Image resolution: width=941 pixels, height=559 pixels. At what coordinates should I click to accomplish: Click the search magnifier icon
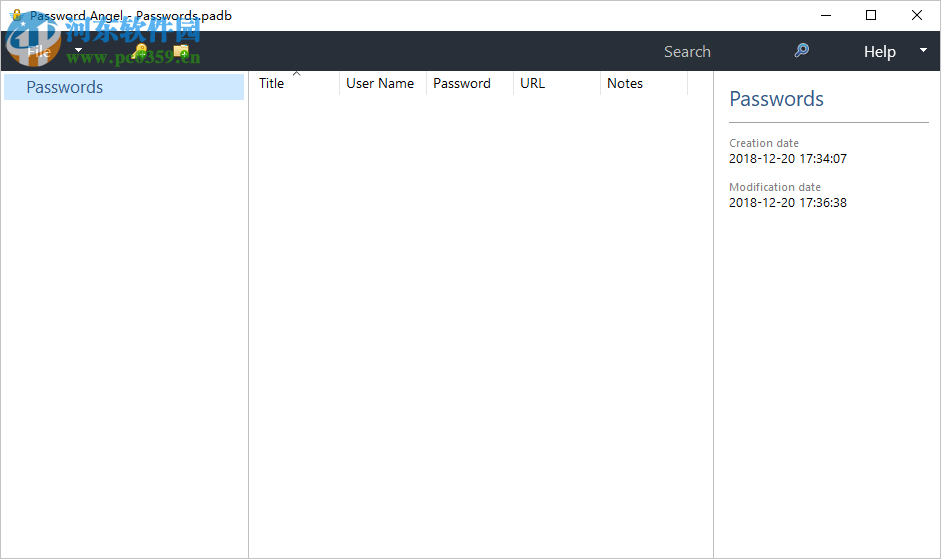[801, 50]
